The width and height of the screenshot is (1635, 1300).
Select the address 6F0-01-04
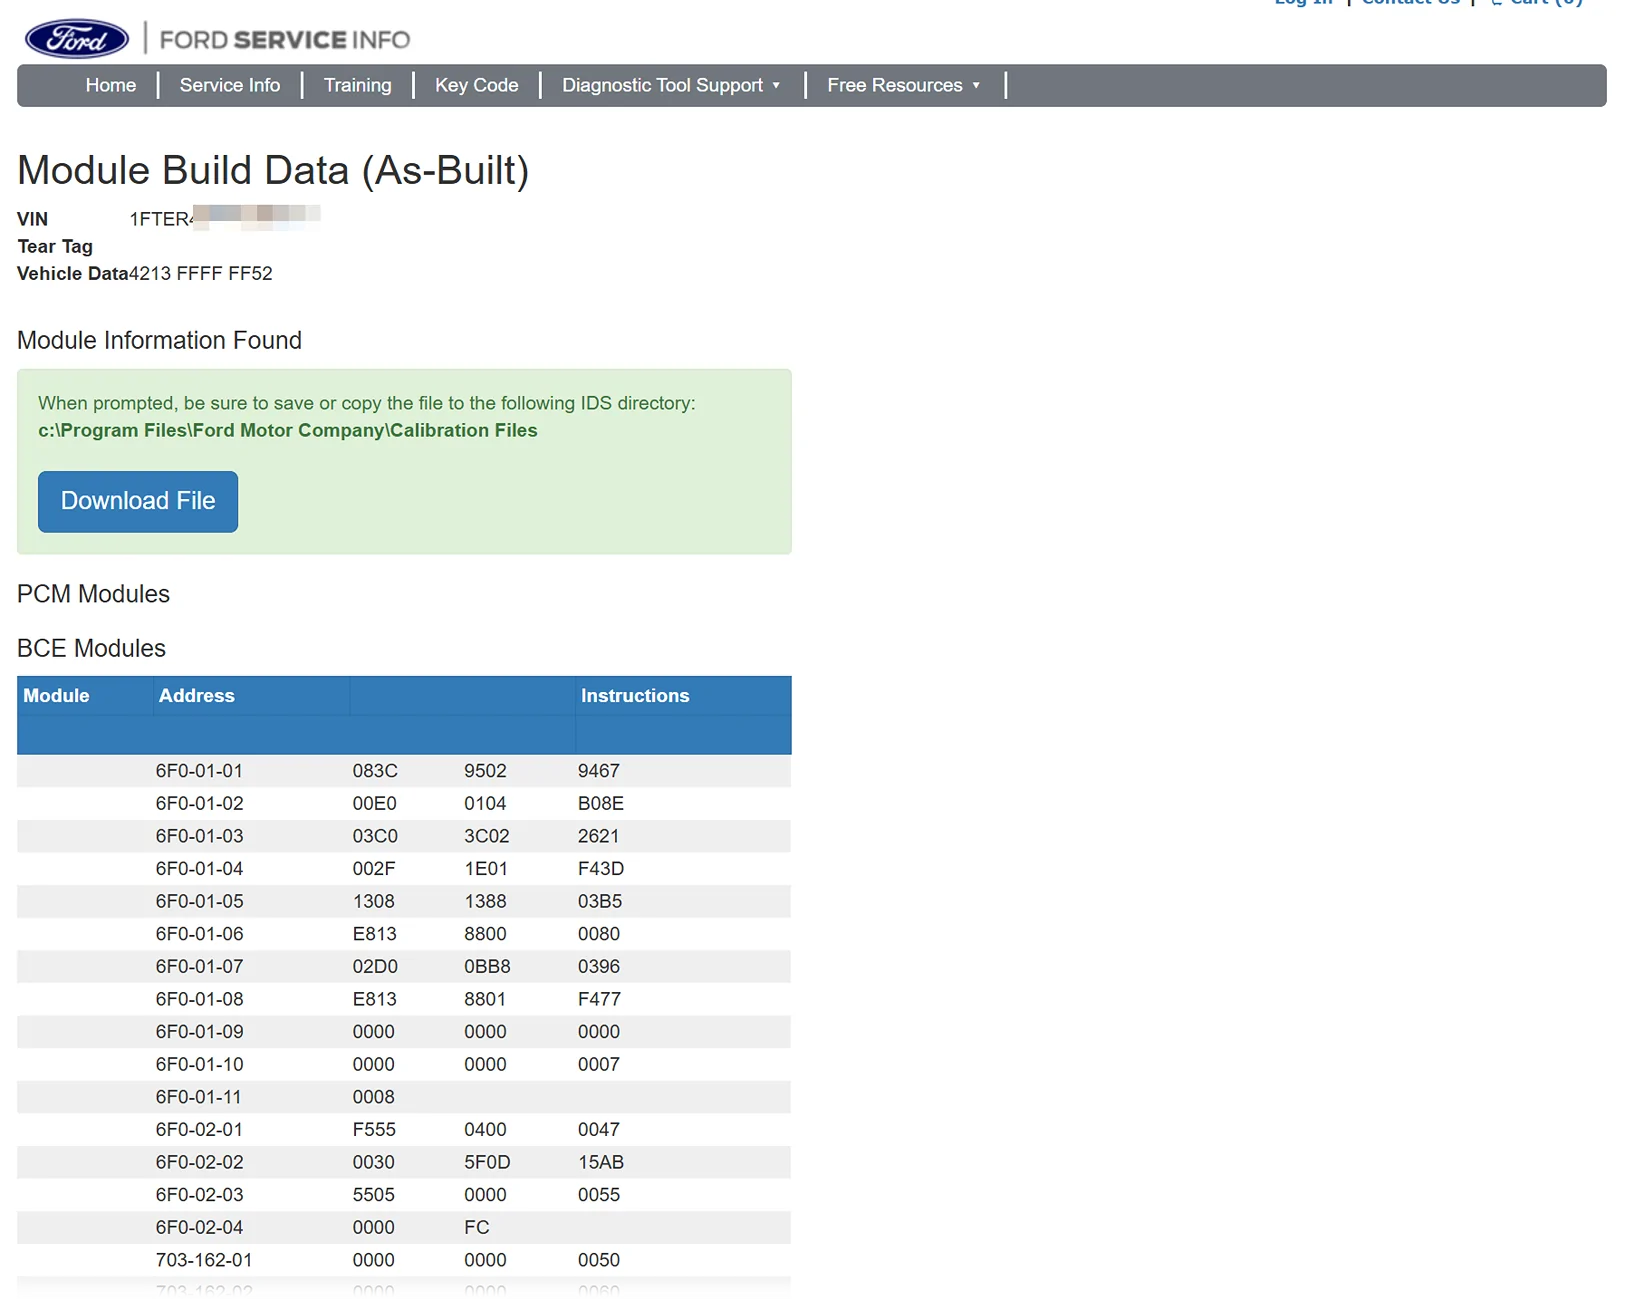tap(199, 869)
